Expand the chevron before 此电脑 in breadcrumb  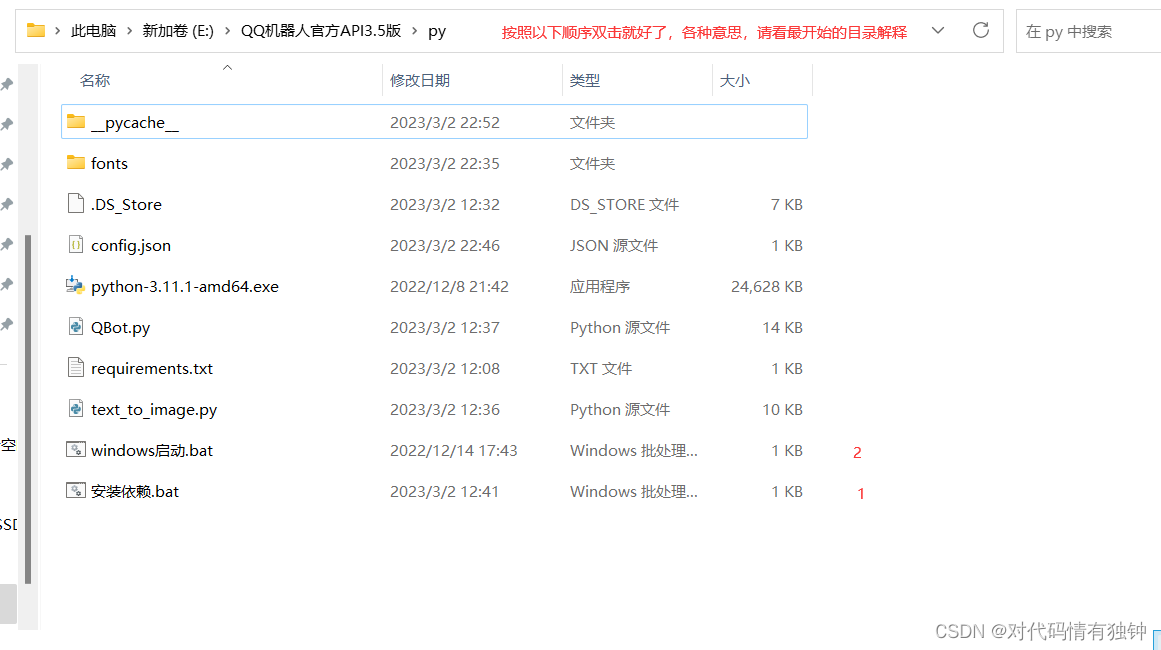58,31
